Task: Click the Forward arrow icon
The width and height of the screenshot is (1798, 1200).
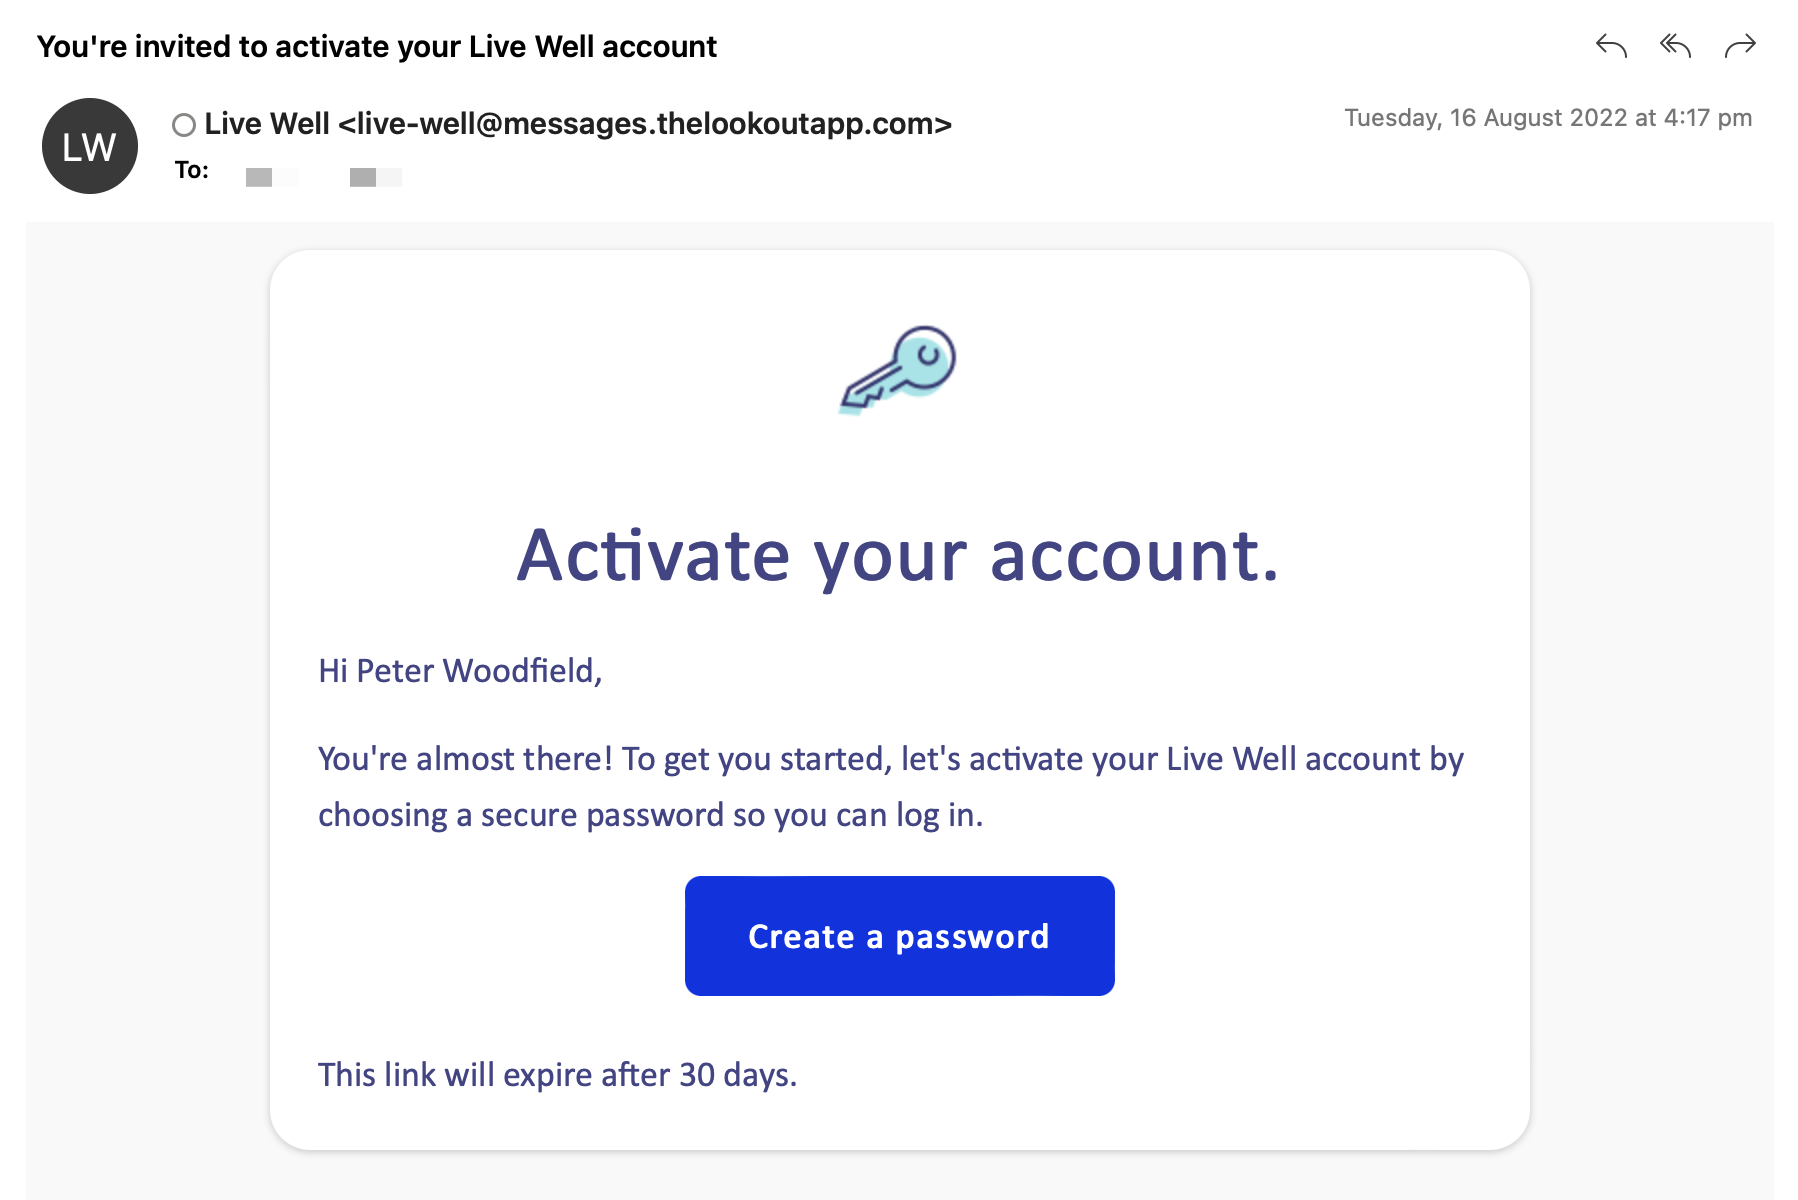Action: pos(1740,46)
